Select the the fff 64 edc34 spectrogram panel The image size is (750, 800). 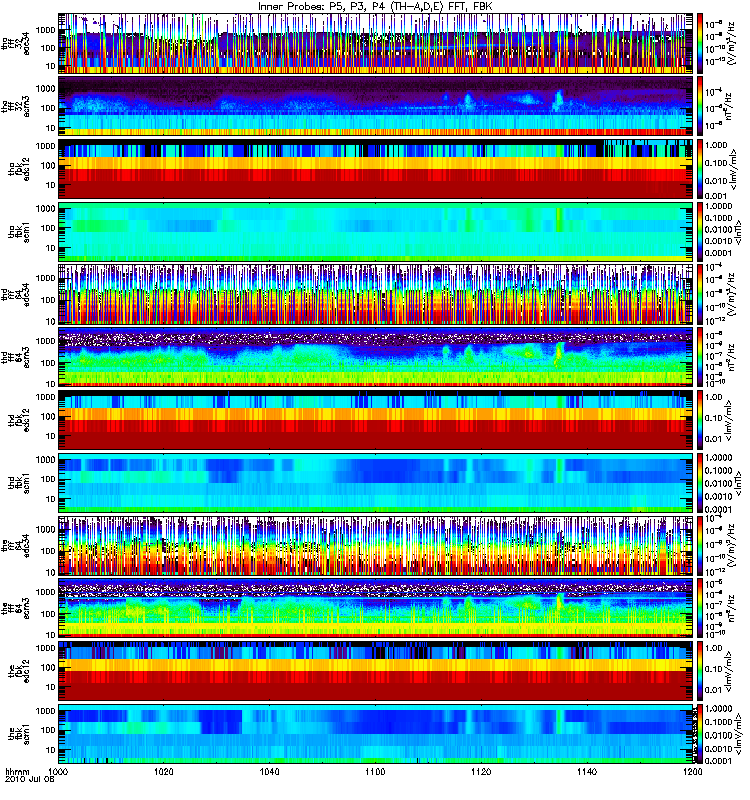[375, 545]
